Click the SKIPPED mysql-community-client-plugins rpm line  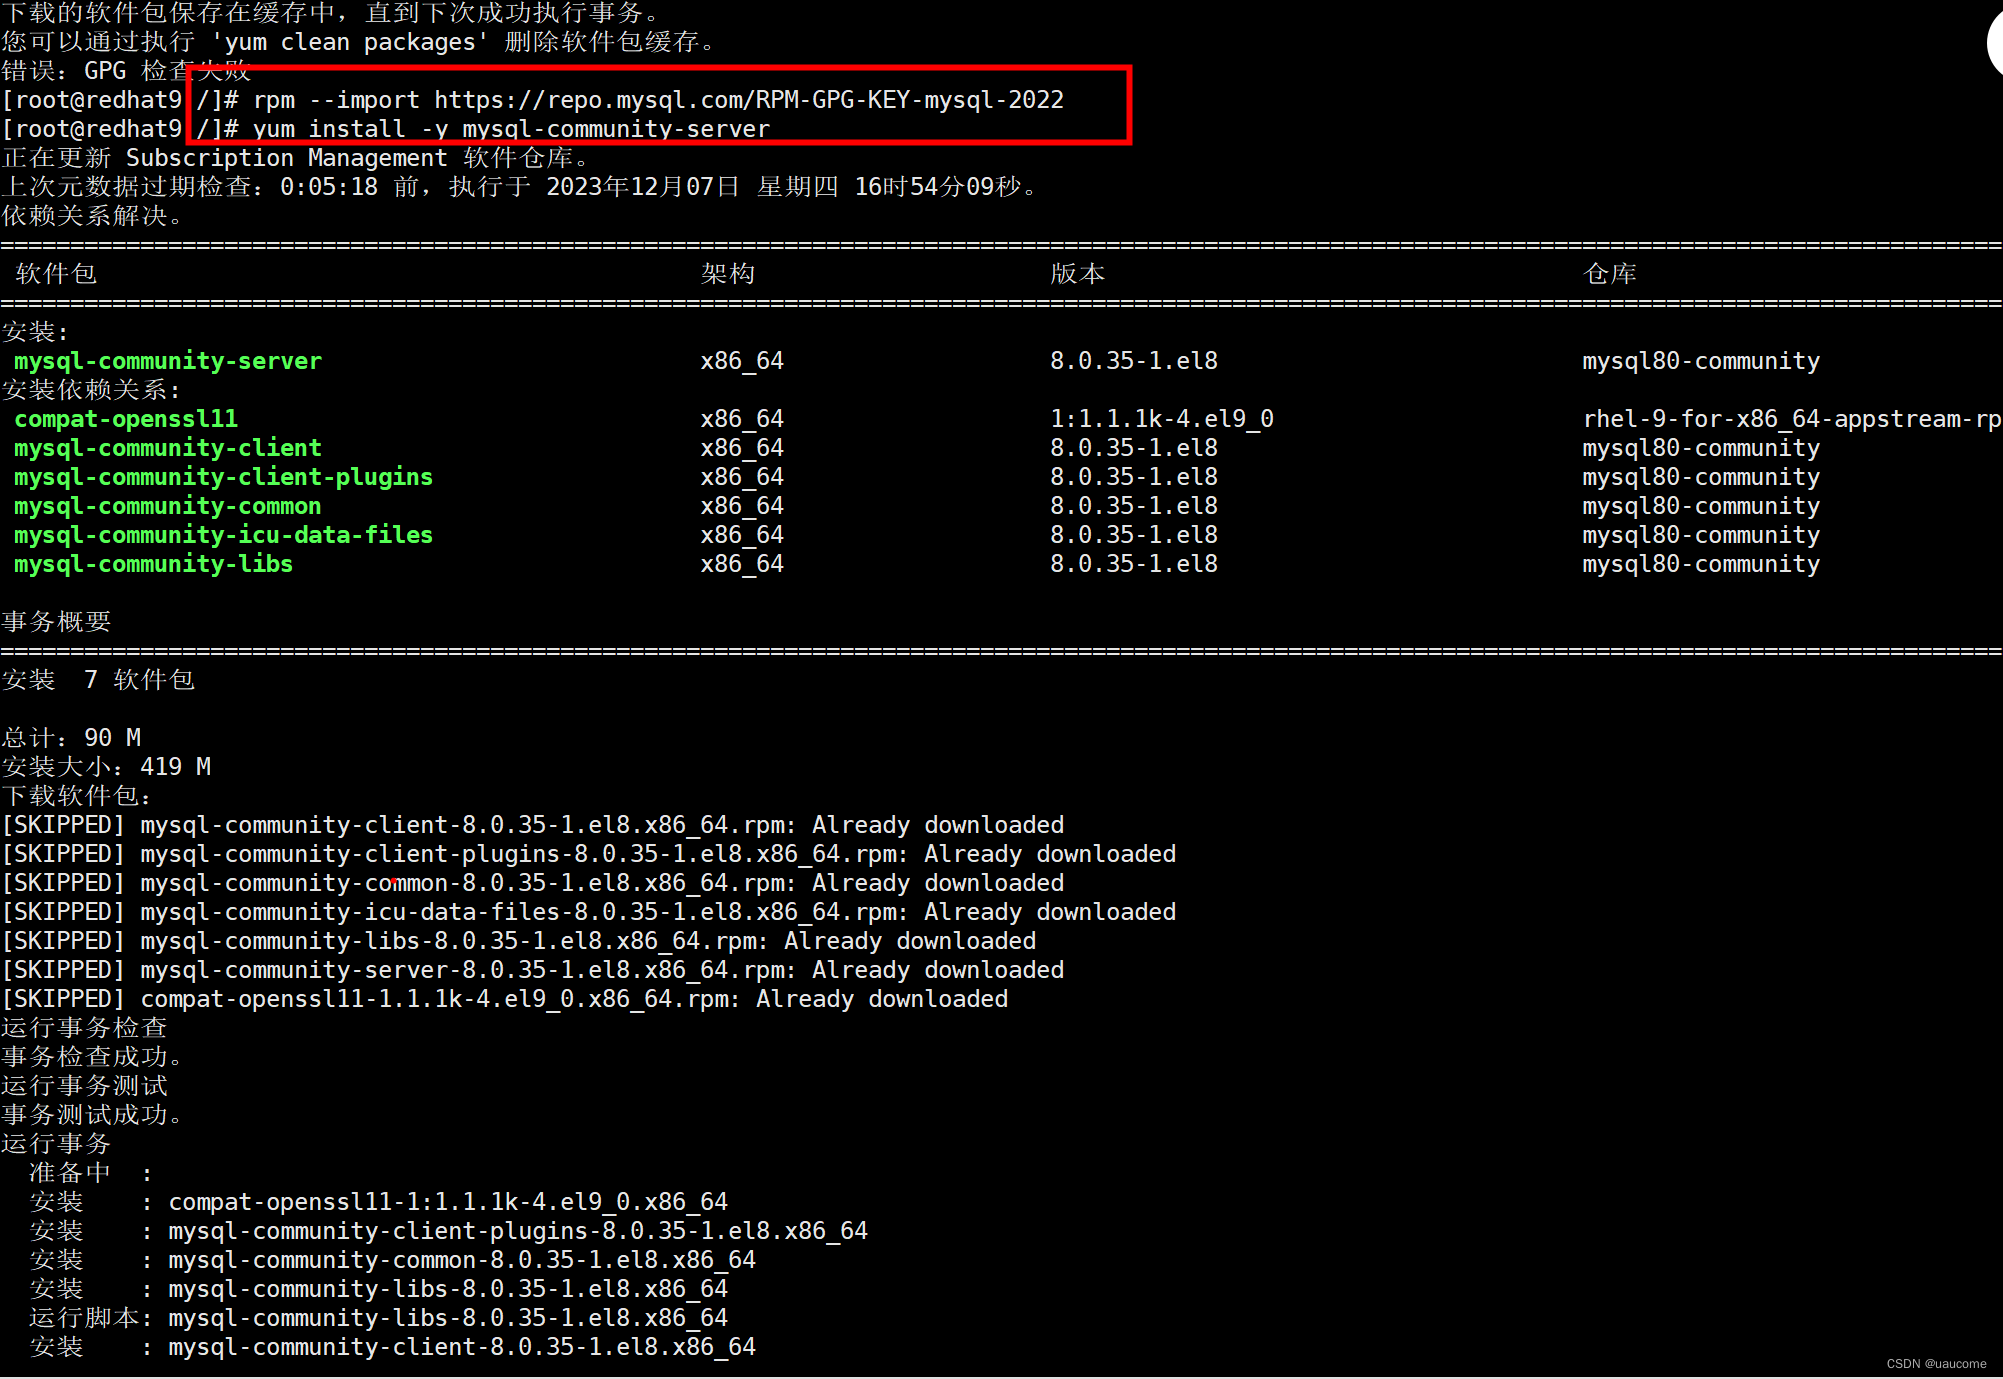pyautogui.click(x=589, y=854)
